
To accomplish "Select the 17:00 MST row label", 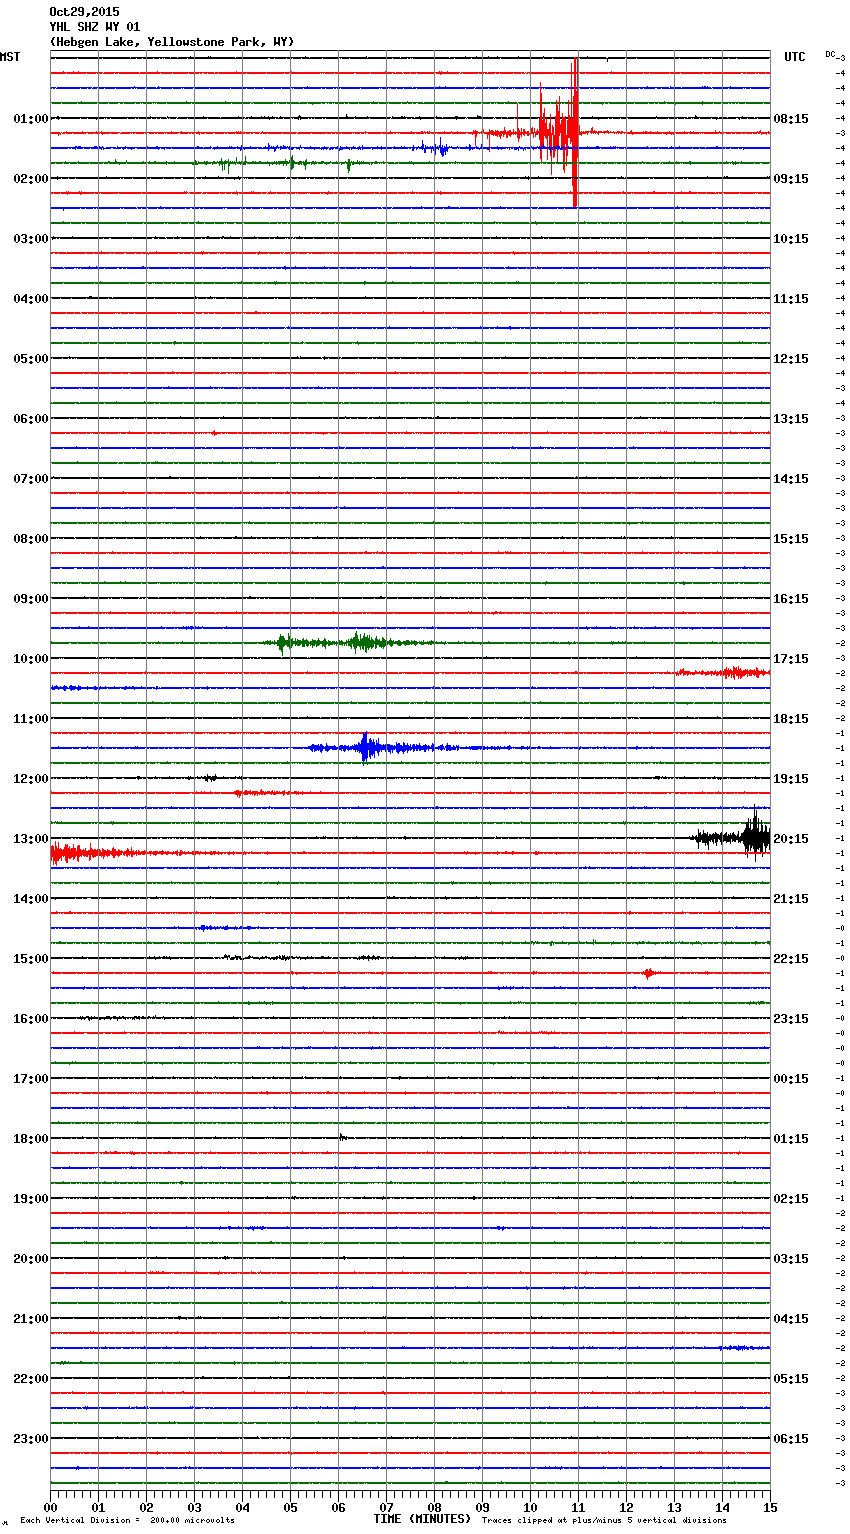I will (30, 1078).
